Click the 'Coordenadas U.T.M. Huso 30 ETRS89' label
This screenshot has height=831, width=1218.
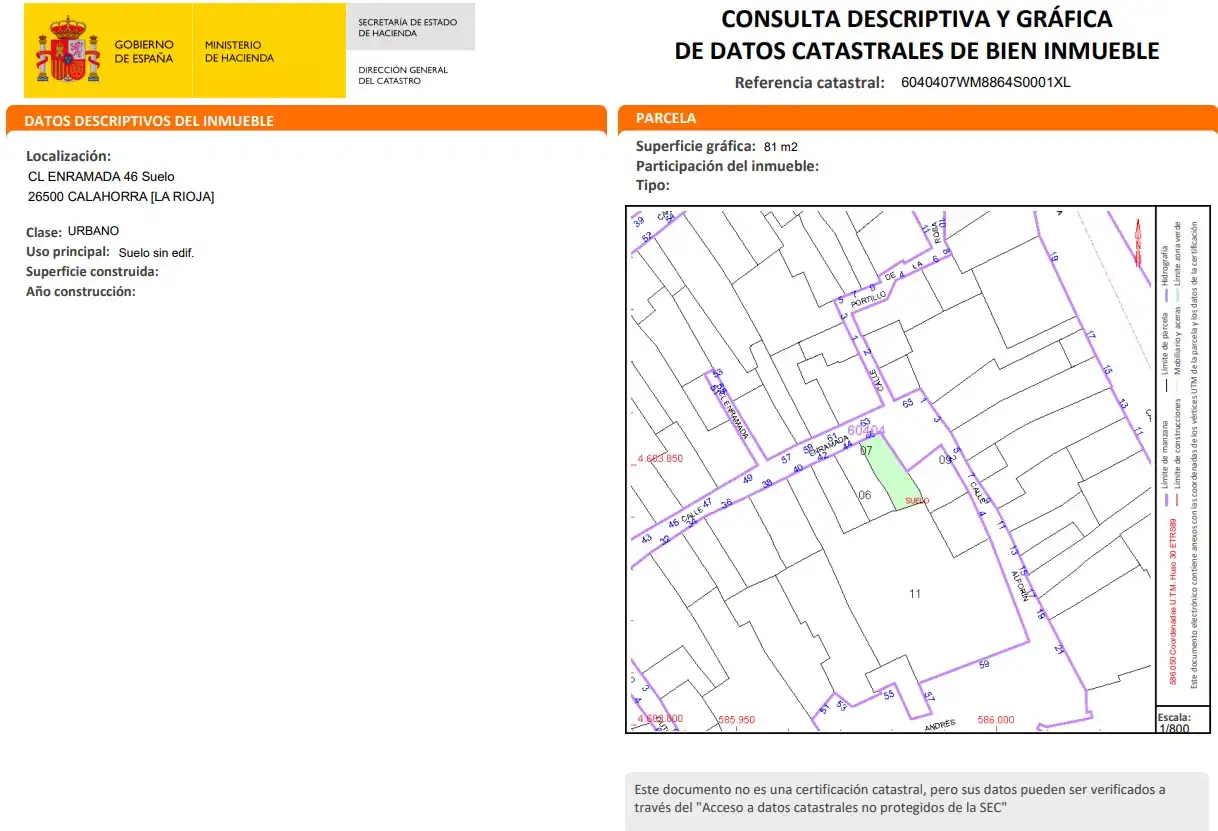pos(1172,600)
